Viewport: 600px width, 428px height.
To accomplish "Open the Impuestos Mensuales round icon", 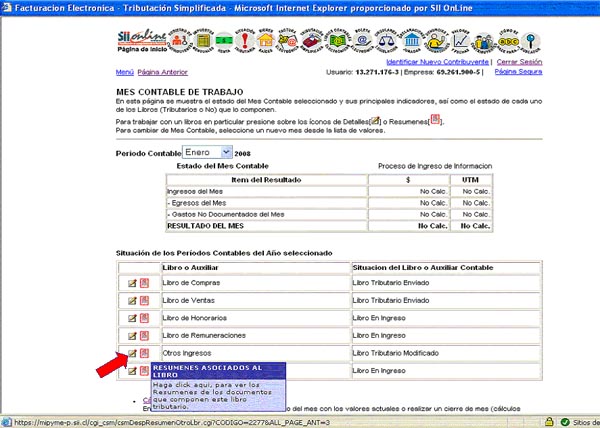I will (203, 41).
